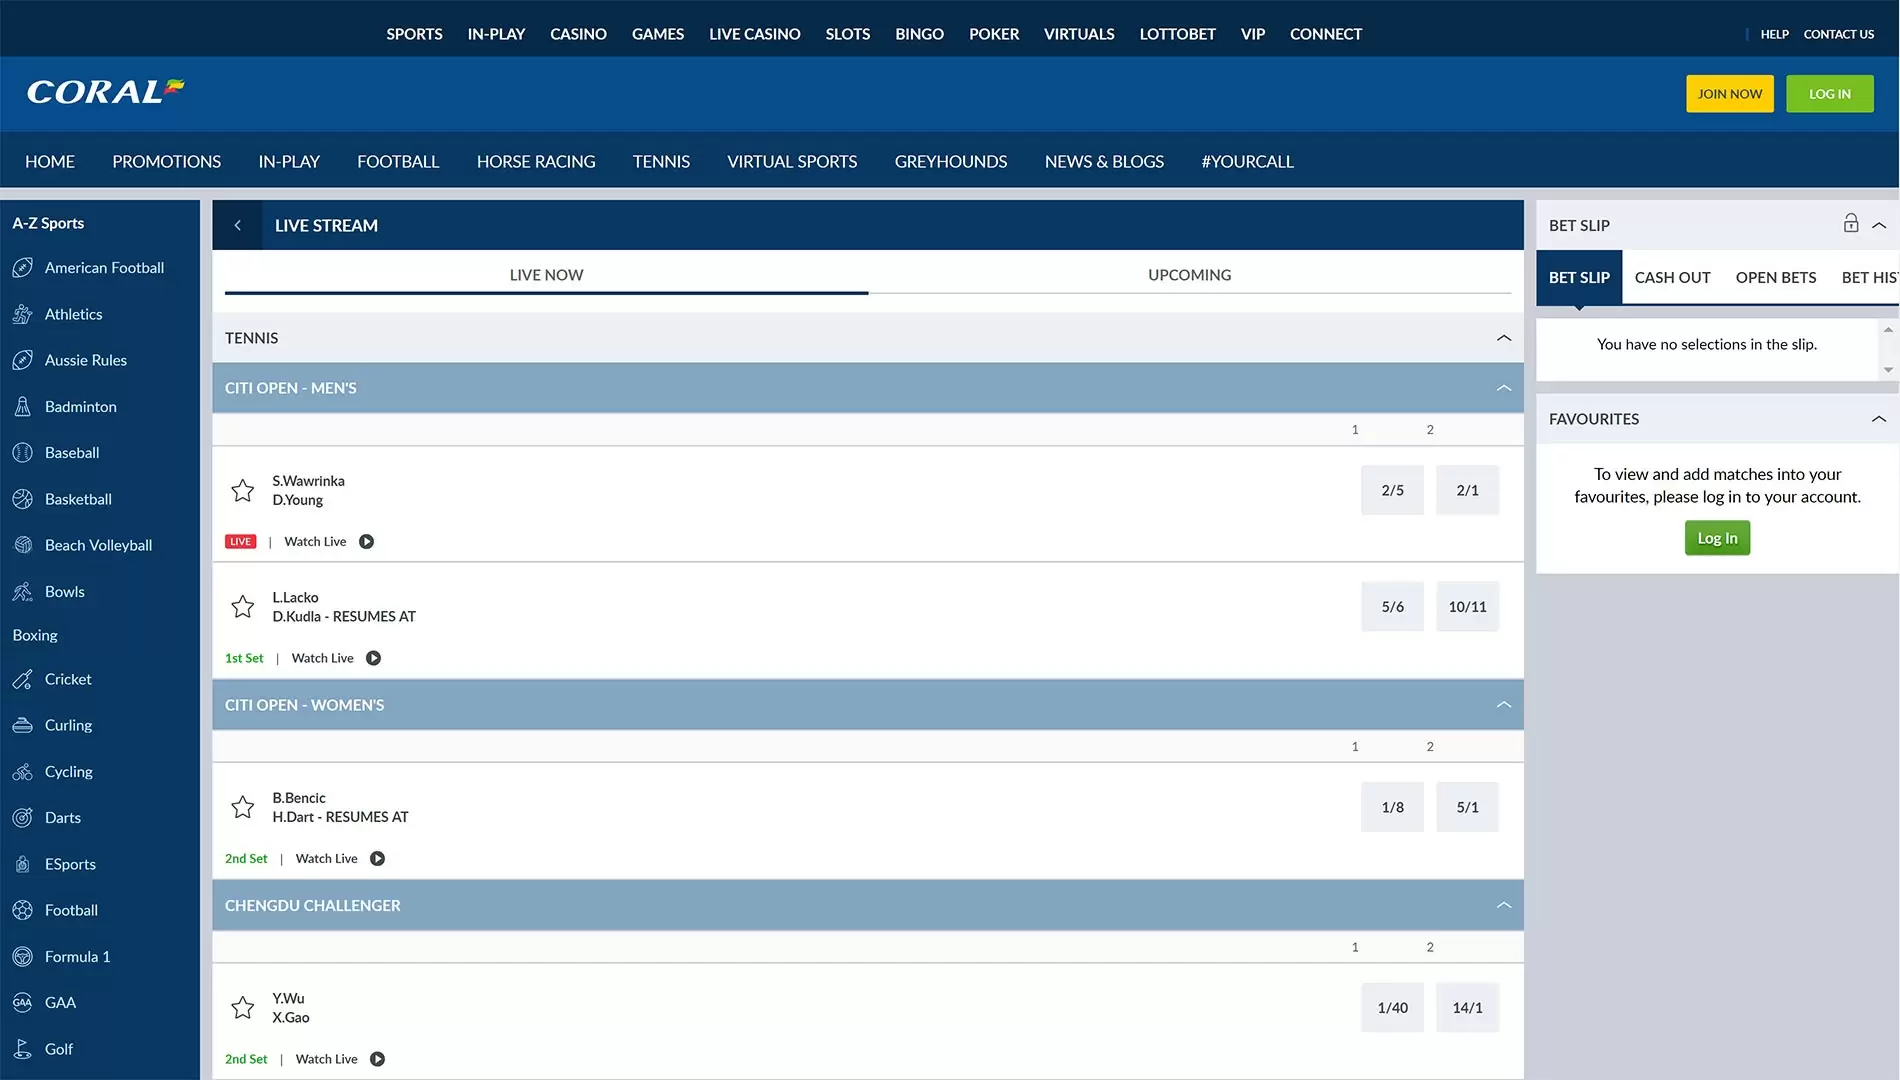Viewport: 1900px width, 1080px height.
Task: Bet on D.Young at 2/1
Action: [x=1467, y=490]
